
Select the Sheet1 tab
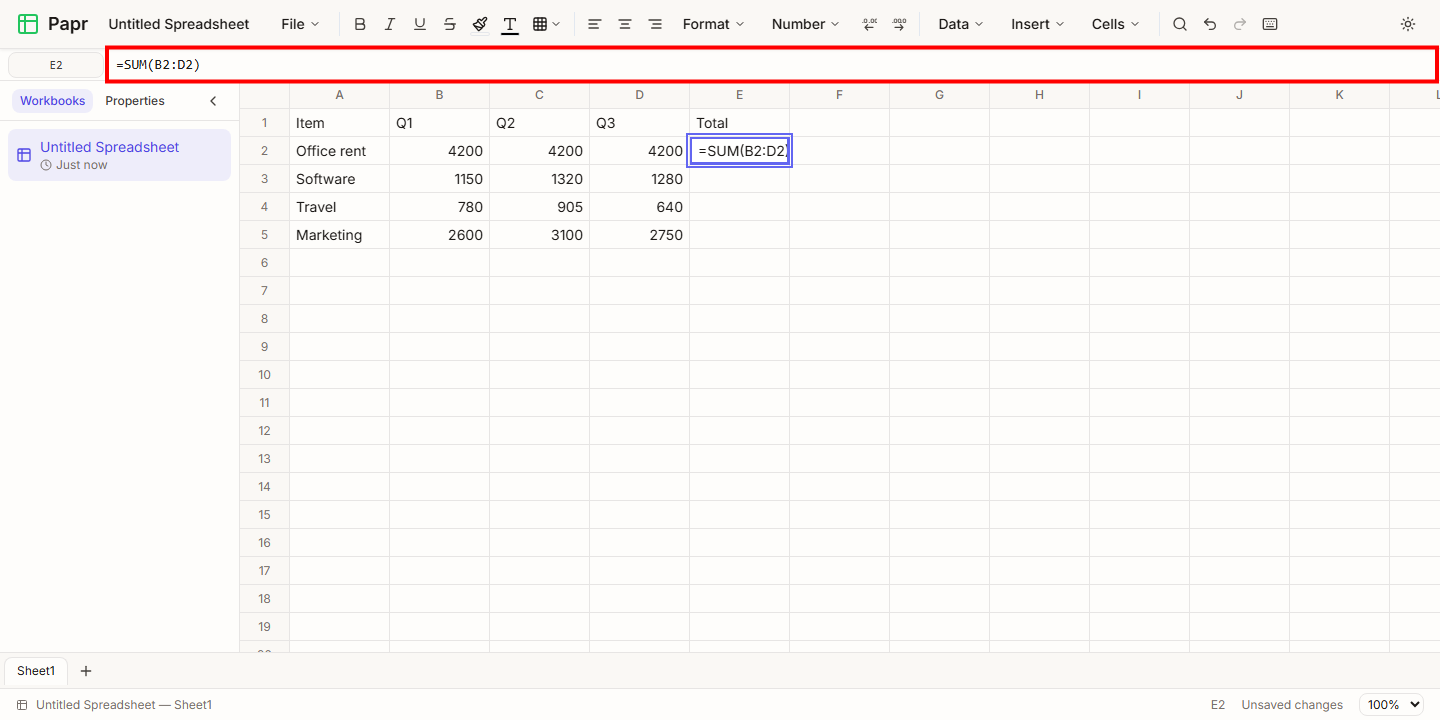point(36,671)
